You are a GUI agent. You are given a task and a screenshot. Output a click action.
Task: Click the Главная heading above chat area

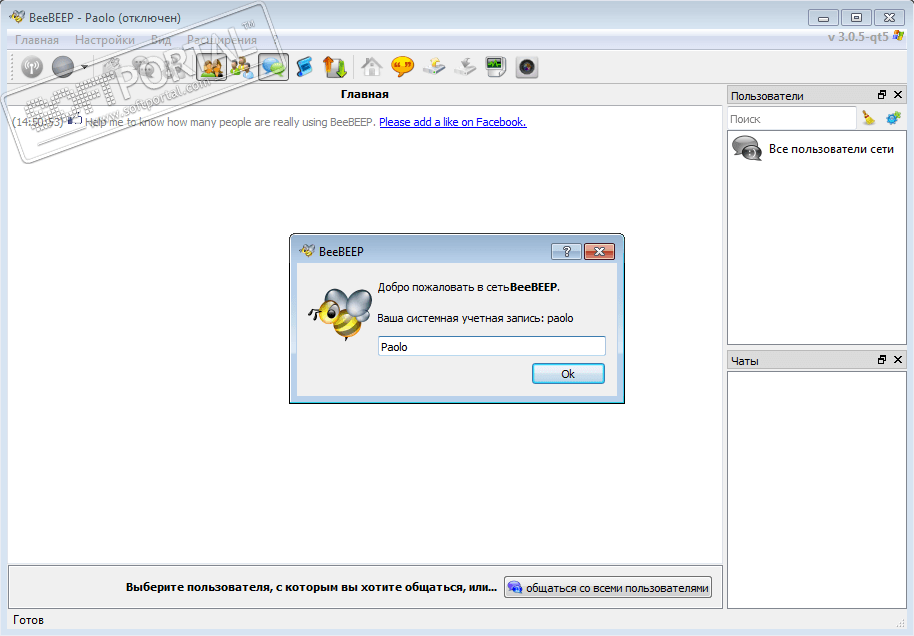pos(365,94)
